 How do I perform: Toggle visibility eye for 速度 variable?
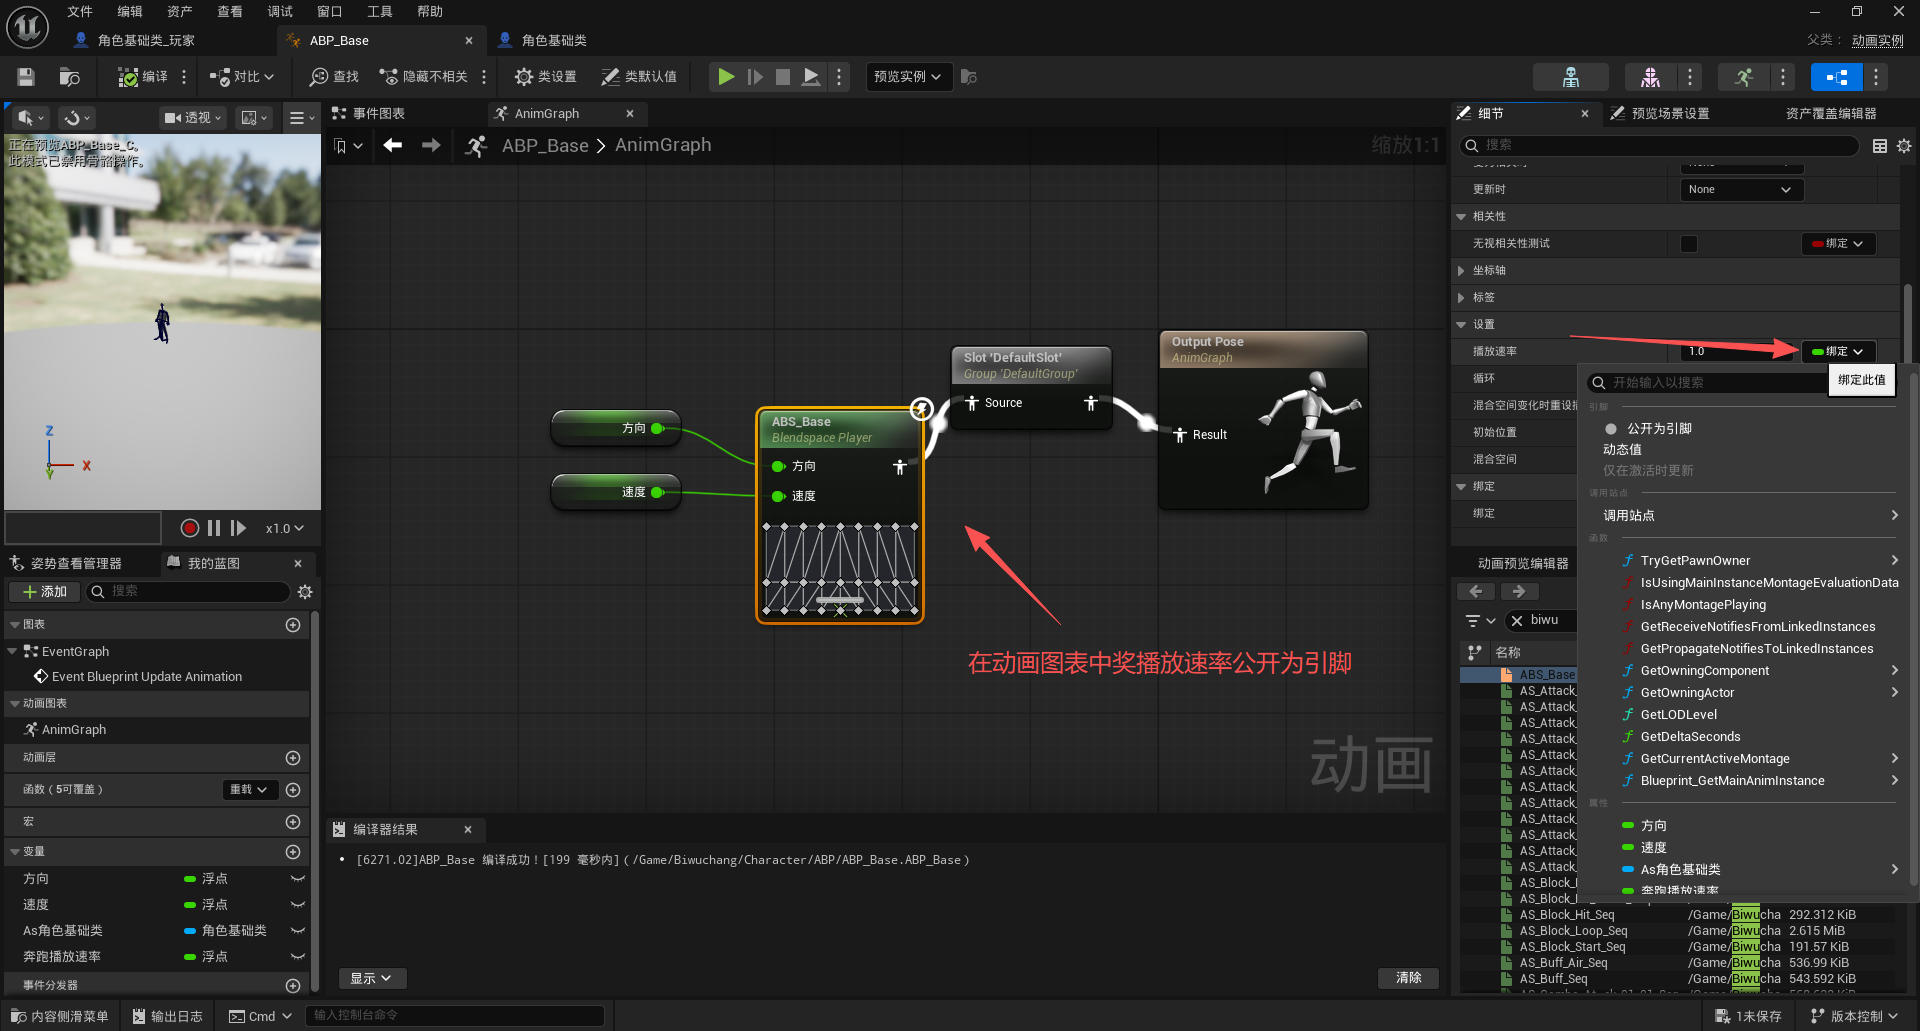click(x=297, y=905)
